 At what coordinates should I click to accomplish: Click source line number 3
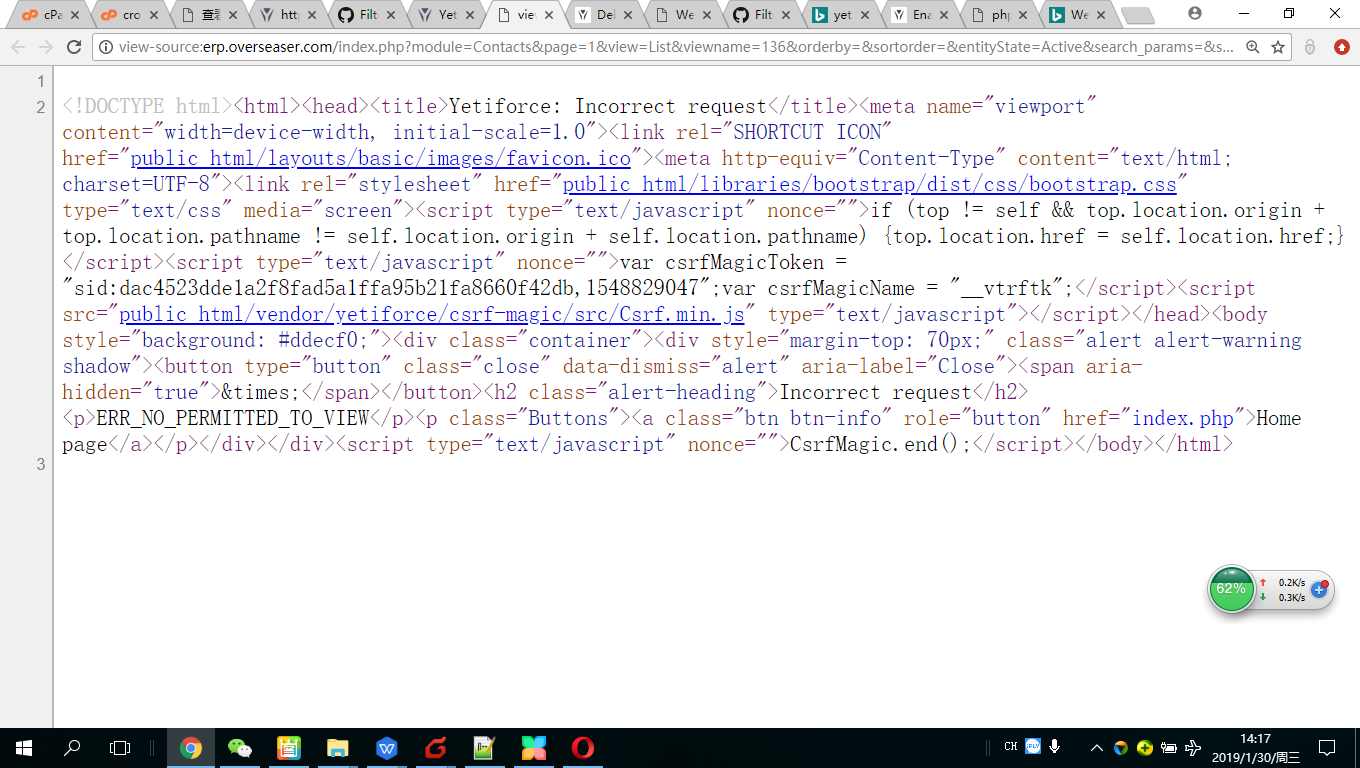[x=41, y=464]
